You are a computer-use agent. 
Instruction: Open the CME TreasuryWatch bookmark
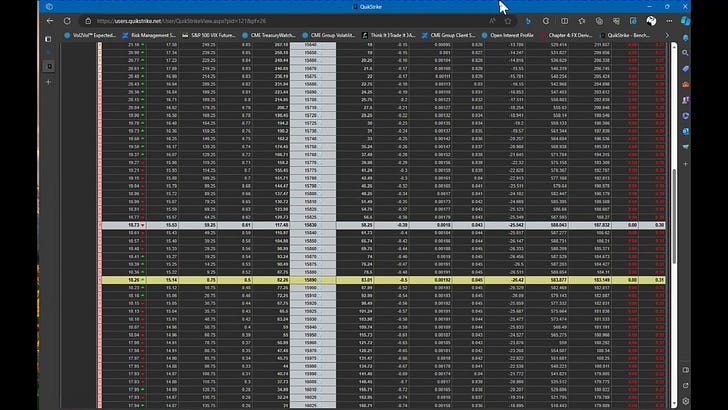tap(269, 35)
